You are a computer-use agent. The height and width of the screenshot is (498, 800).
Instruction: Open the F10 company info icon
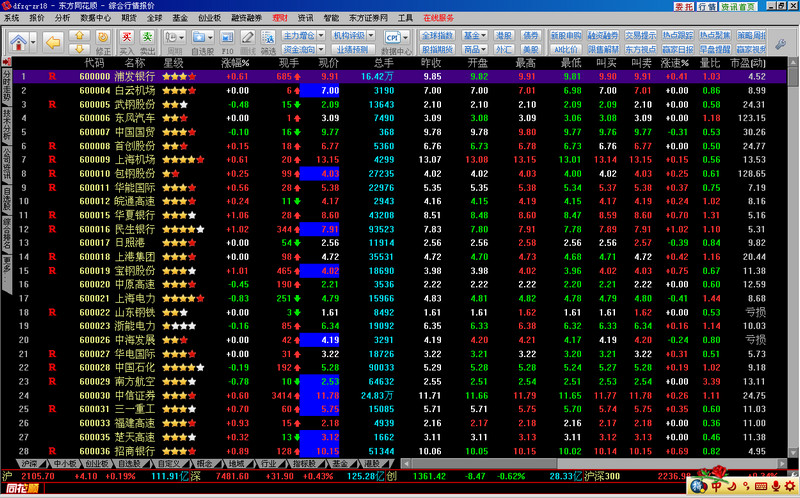pos(227,37)
